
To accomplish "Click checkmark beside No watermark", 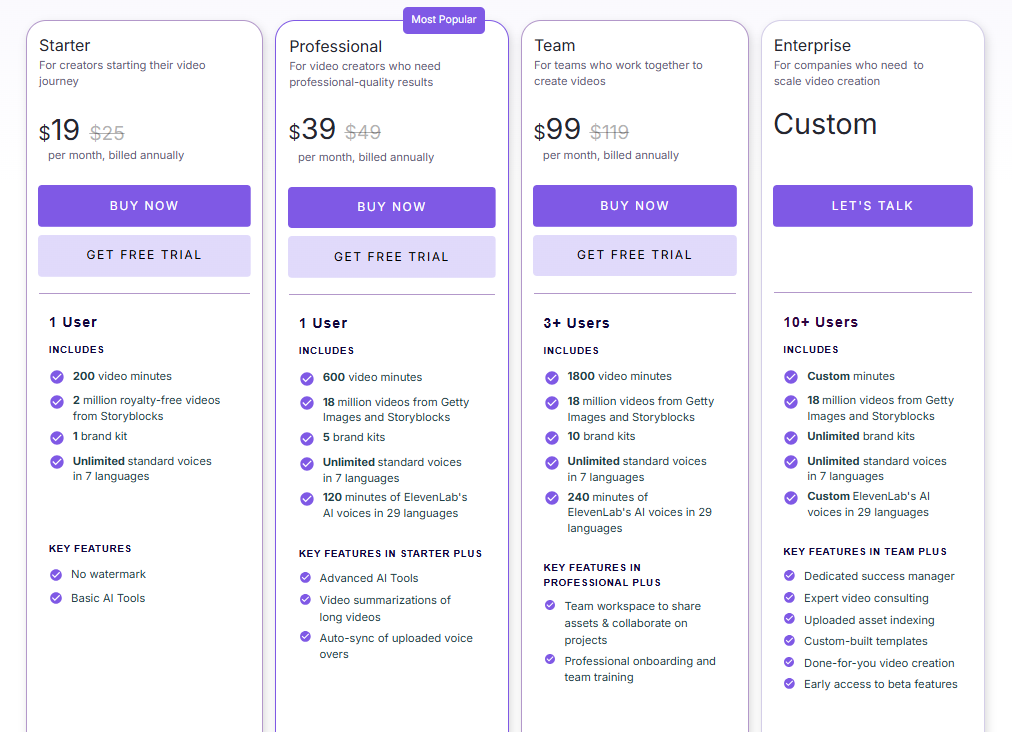I will [56, 574].
